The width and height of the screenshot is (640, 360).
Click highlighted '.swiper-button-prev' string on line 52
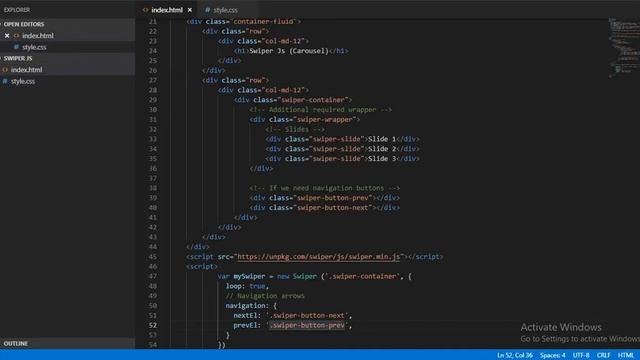coord(307,325)
